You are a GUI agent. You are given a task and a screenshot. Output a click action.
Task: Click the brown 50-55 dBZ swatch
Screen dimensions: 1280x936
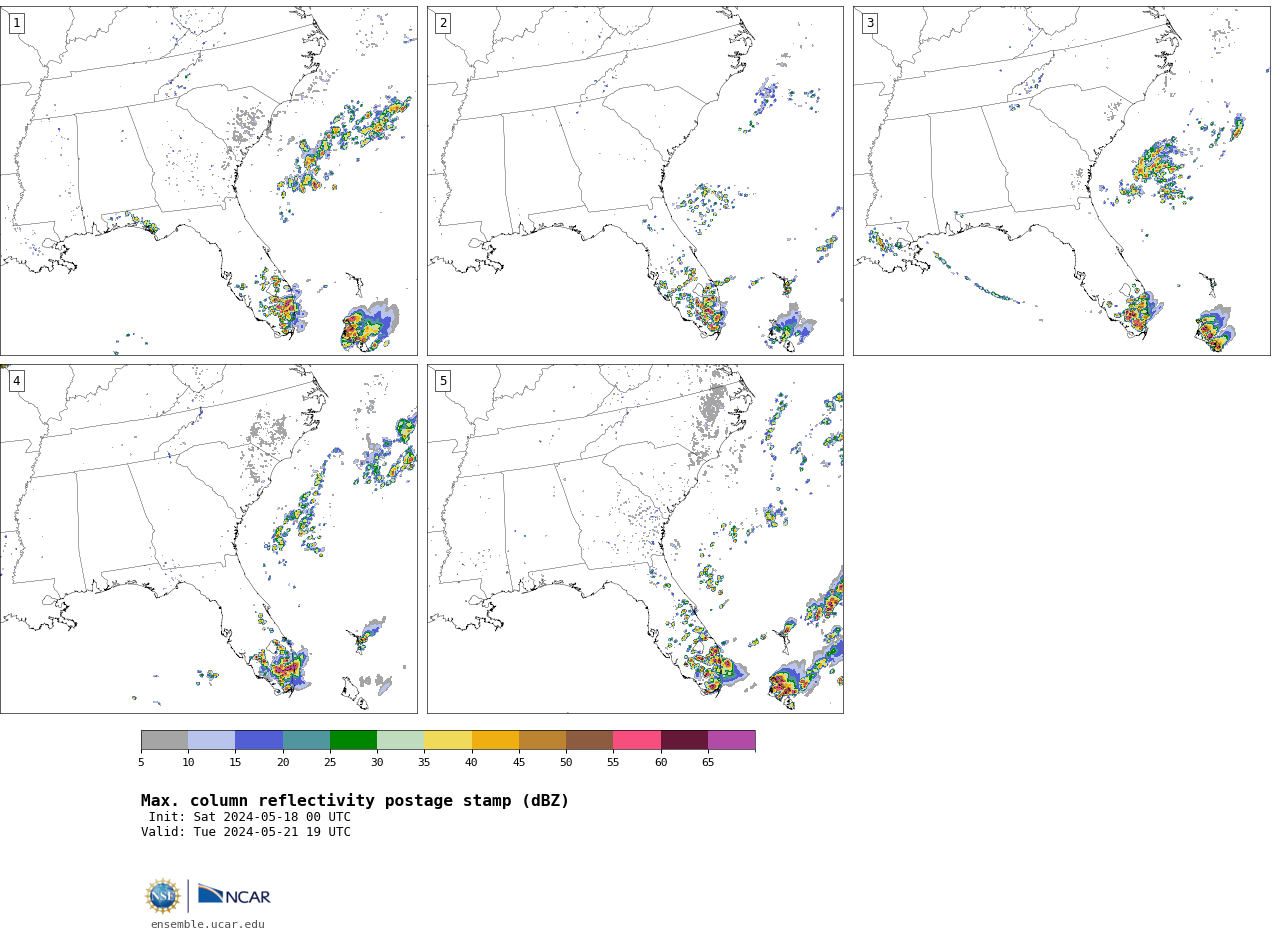(590, 740)
